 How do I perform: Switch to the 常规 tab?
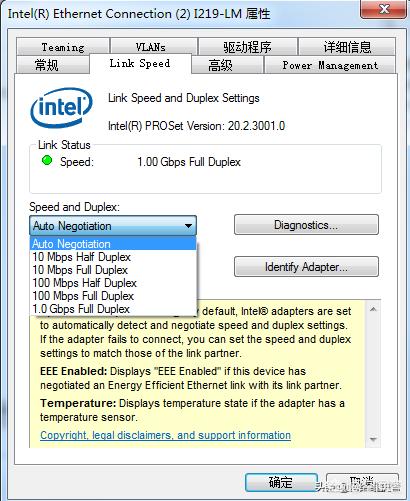(x=53, y=65)
